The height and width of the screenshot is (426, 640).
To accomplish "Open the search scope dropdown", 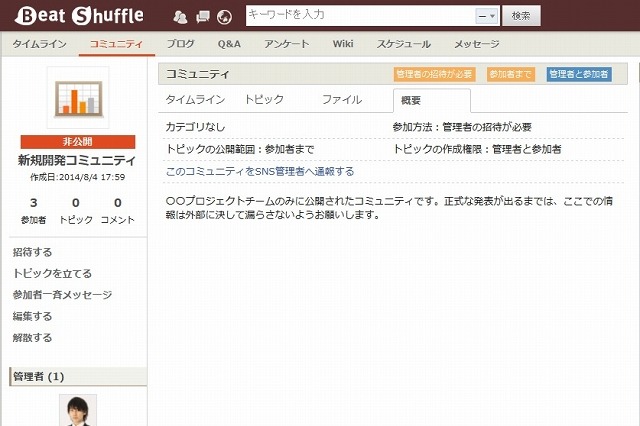I will click(x=487, y=16).
